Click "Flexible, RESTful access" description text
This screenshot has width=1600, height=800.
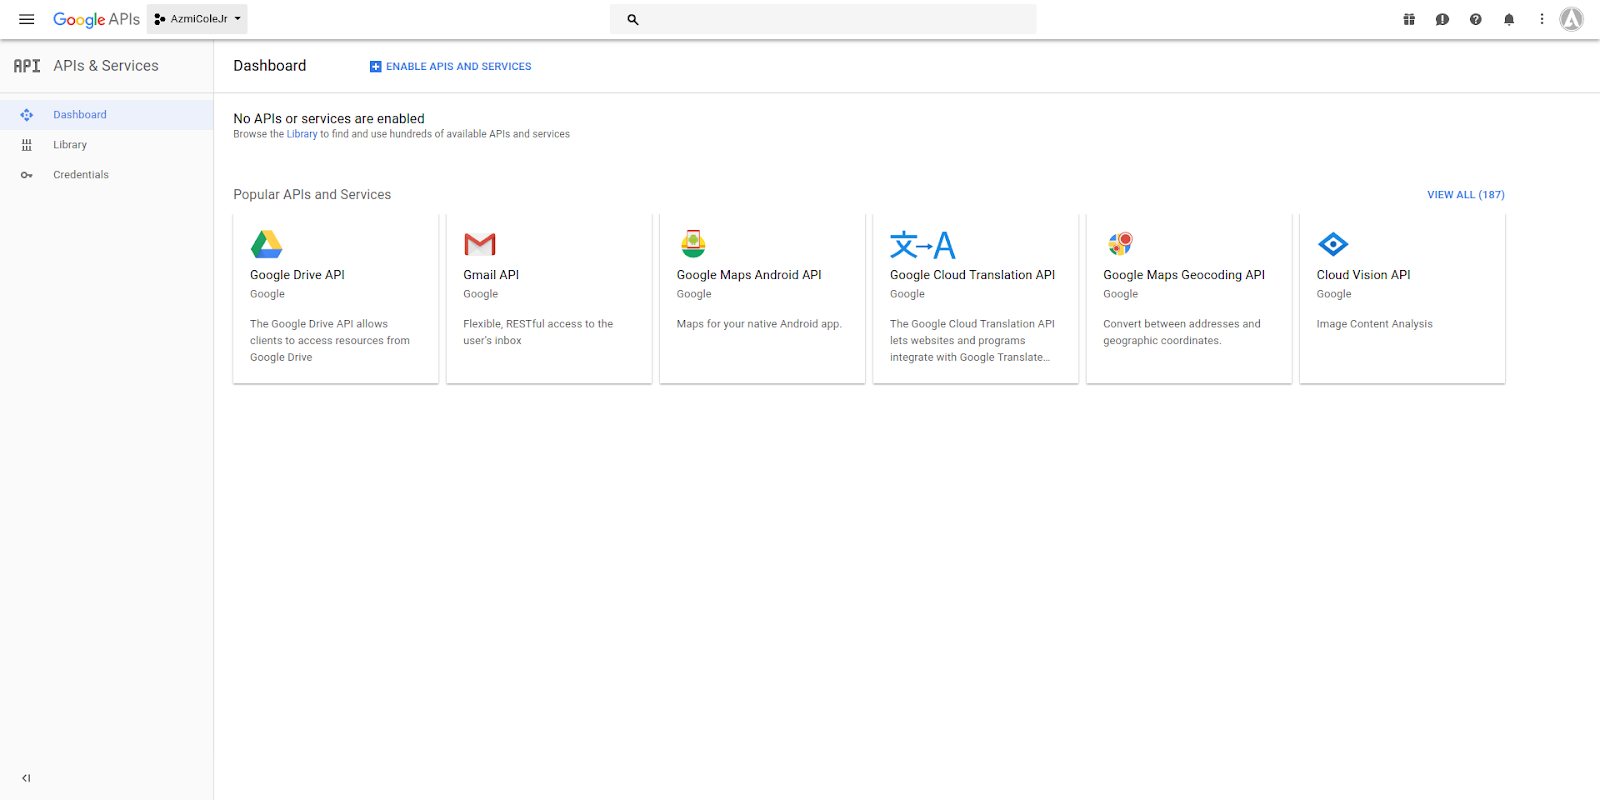(x=538, y=332)
